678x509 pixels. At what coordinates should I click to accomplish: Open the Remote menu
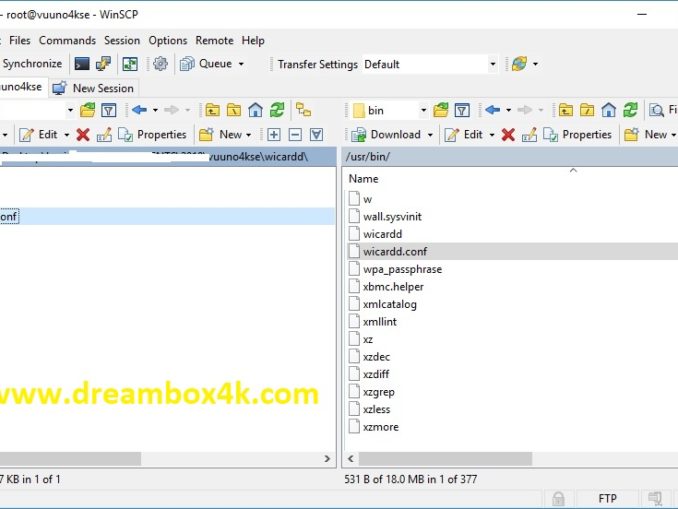214,40
